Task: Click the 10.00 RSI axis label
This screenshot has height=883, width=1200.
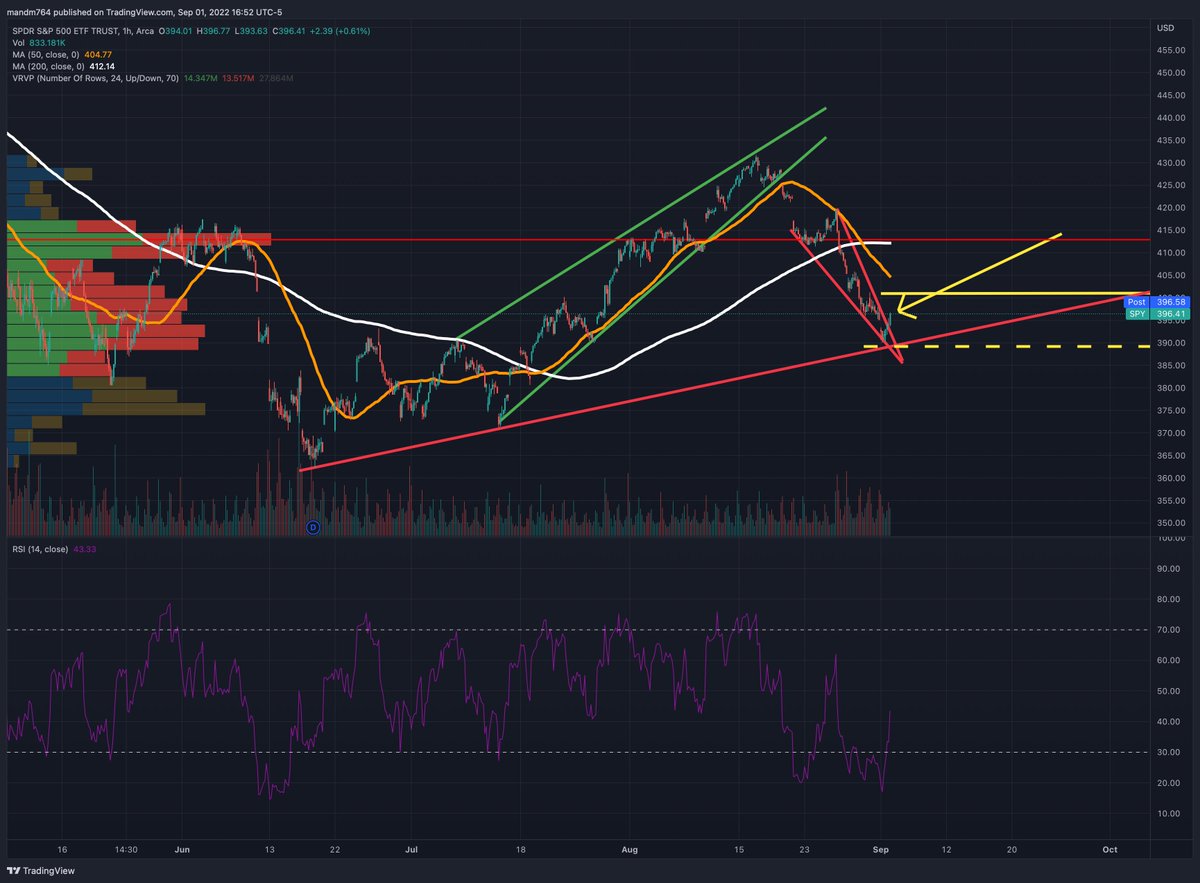Action: [x=1167, y=813]
